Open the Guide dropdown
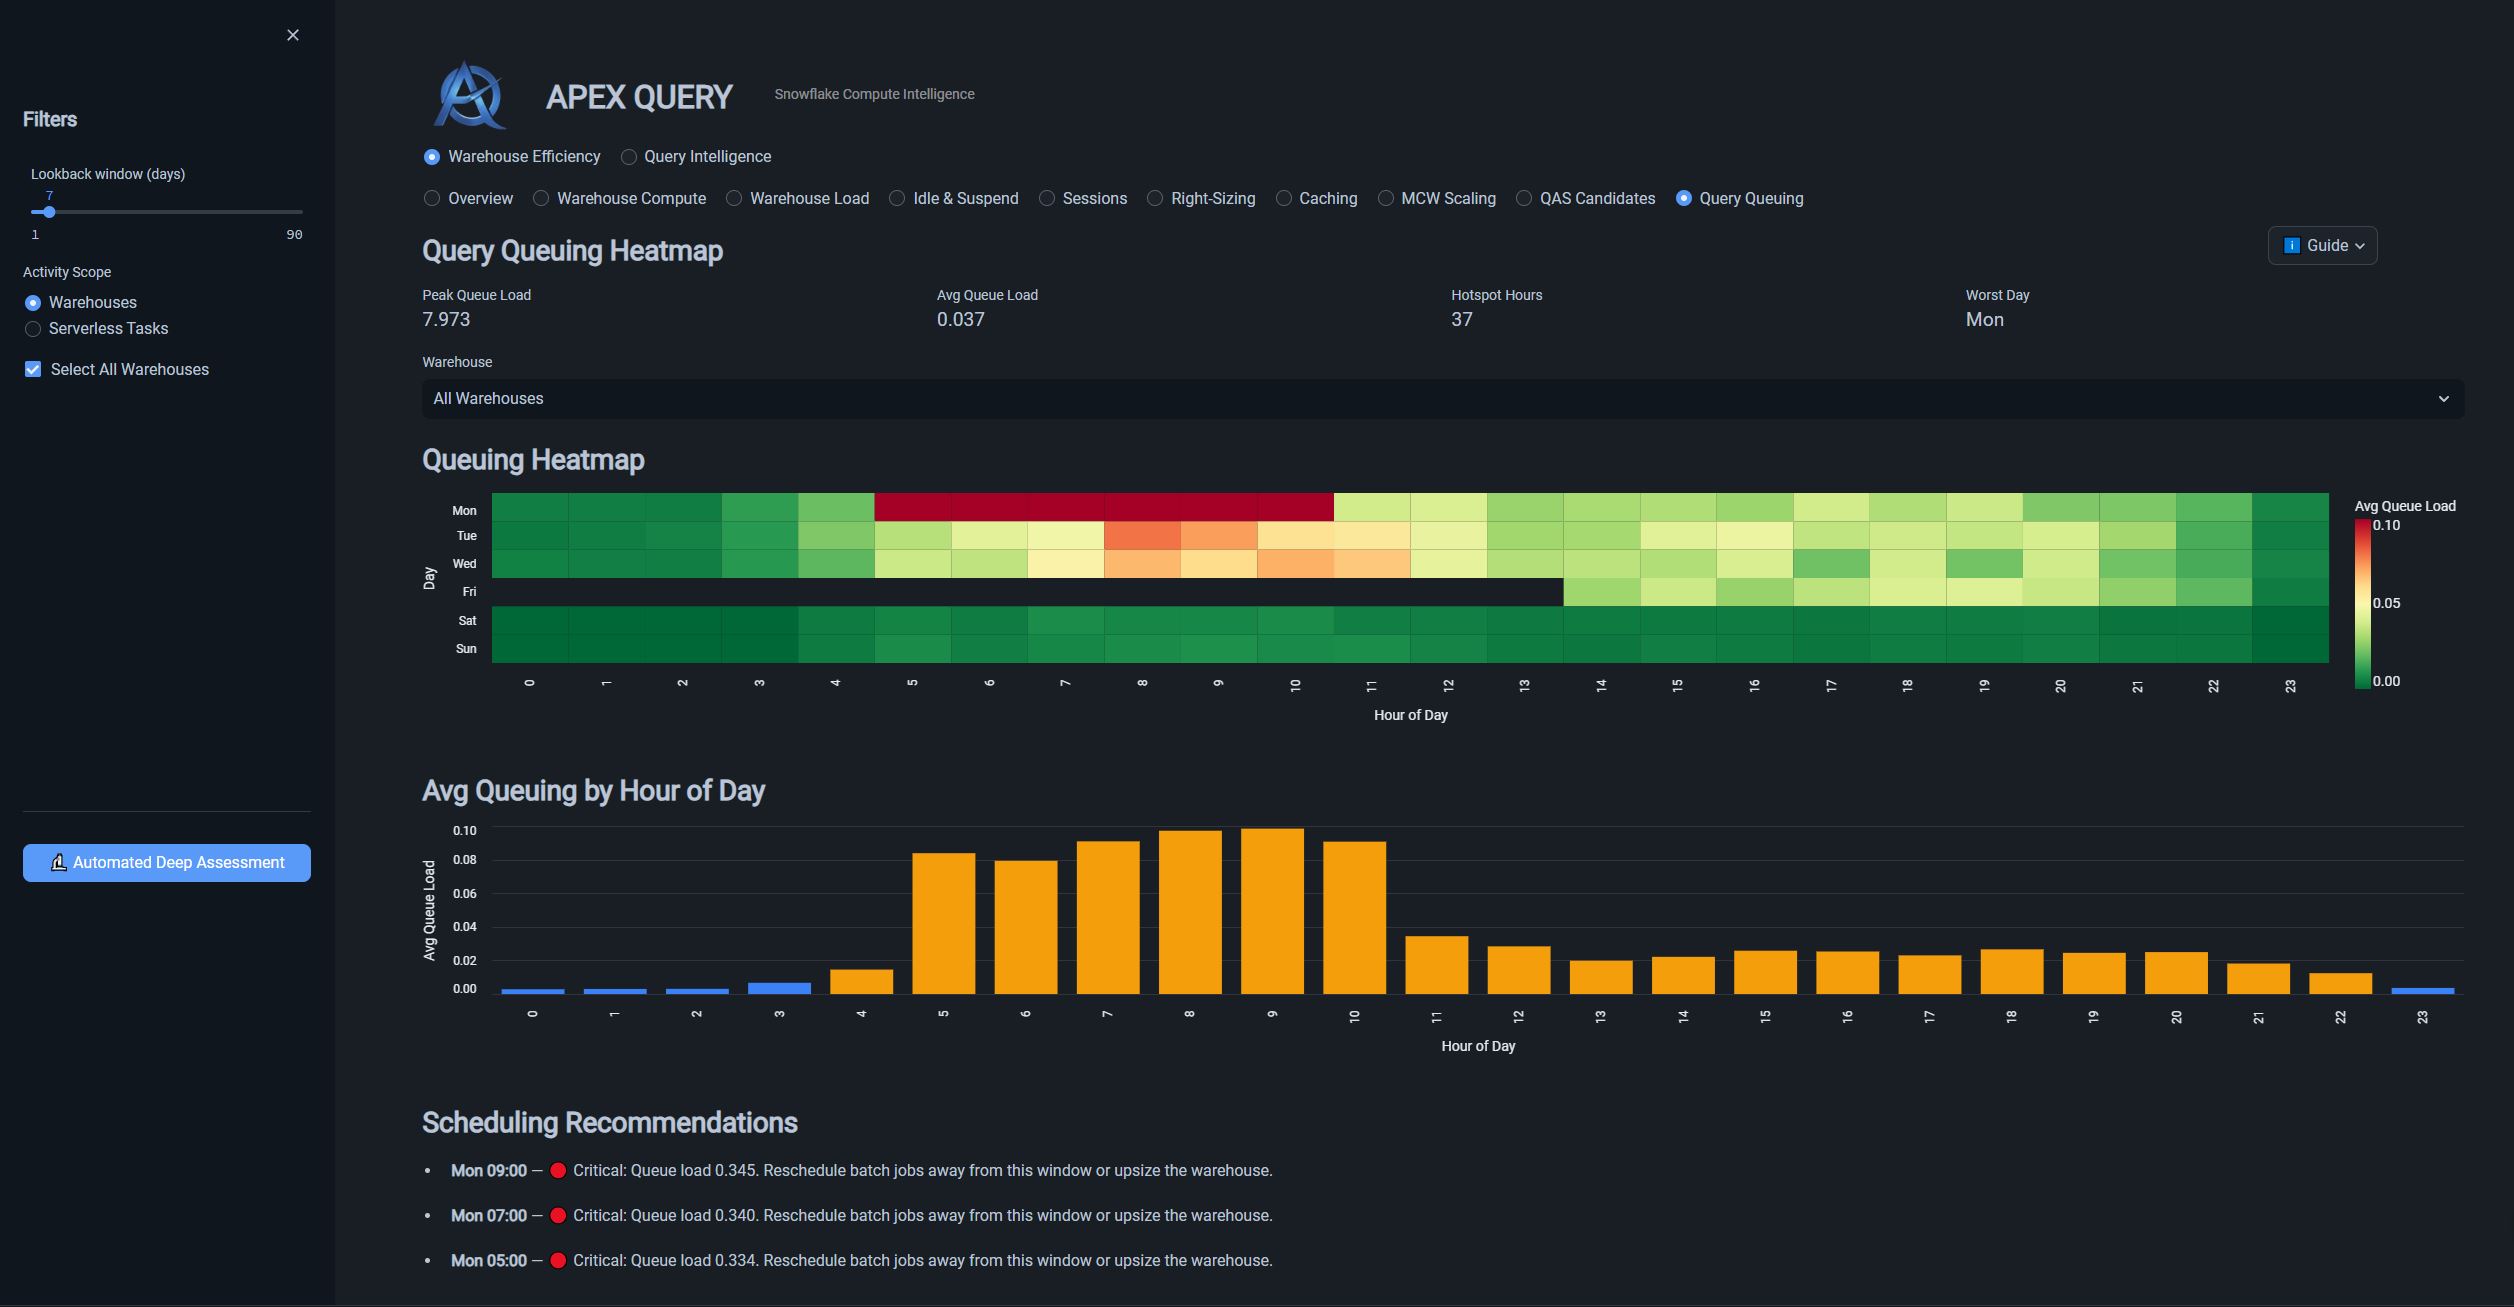This screenshot has height=1307, width=2514. tap(2322, 246)
